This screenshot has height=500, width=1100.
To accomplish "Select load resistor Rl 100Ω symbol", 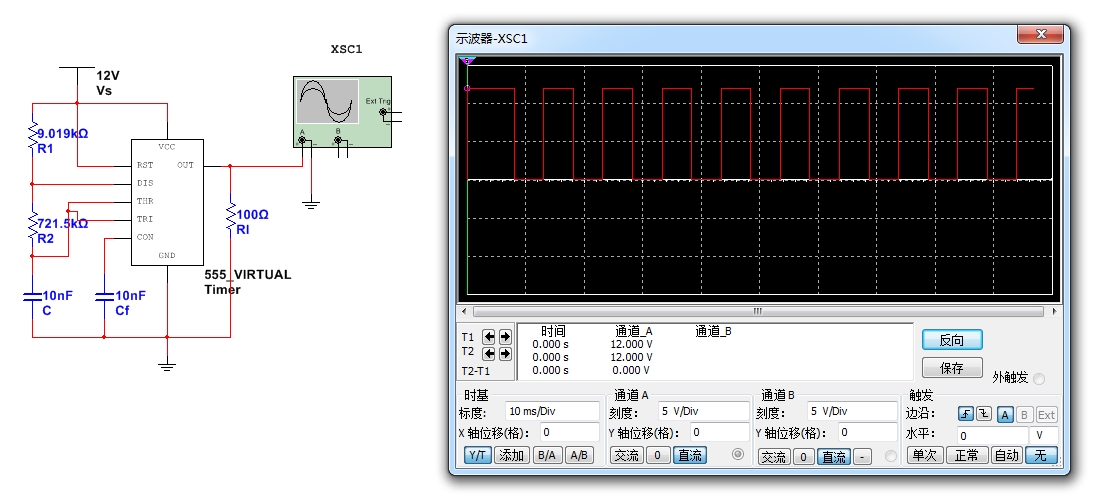I will click(231, 217).
